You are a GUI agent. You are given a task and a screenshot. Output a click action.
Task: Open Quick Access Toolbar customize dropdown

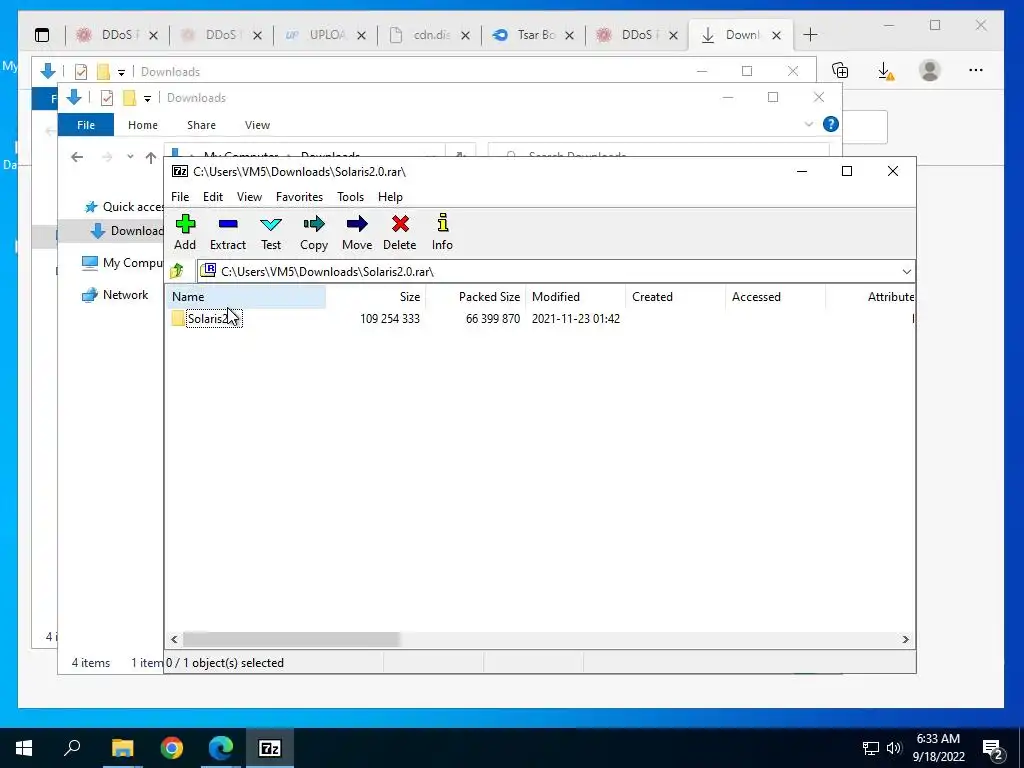point(148,98)
